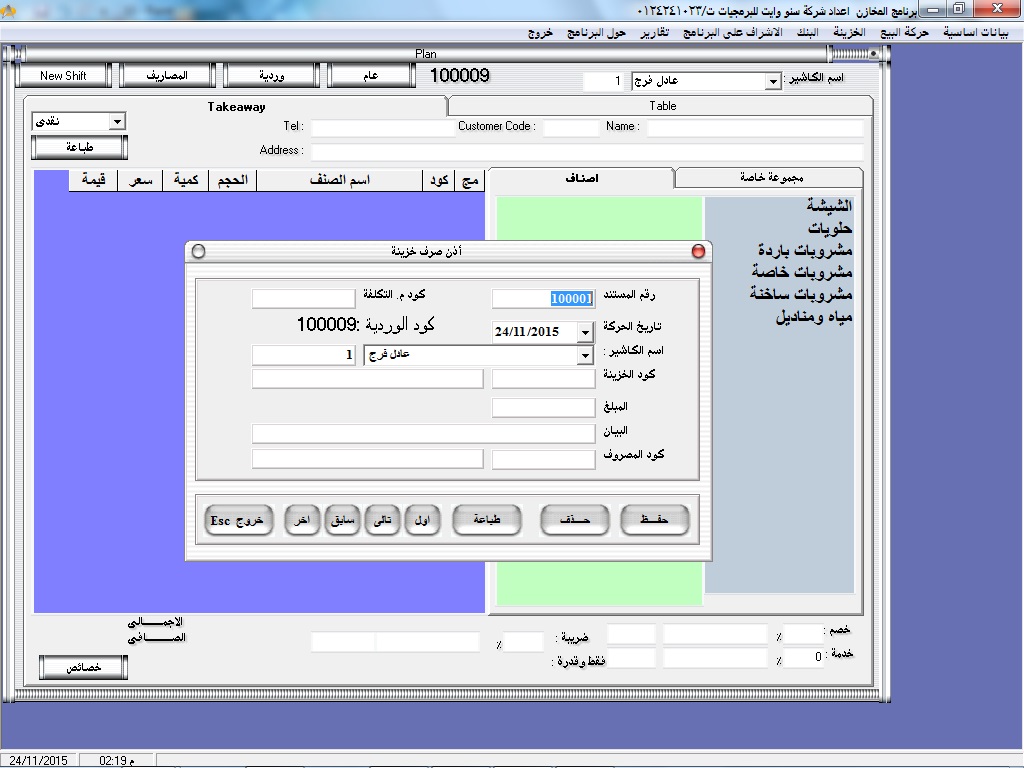Open the تقارير reports menu
The image size is (1024, 768).
[x=655, y=32]
